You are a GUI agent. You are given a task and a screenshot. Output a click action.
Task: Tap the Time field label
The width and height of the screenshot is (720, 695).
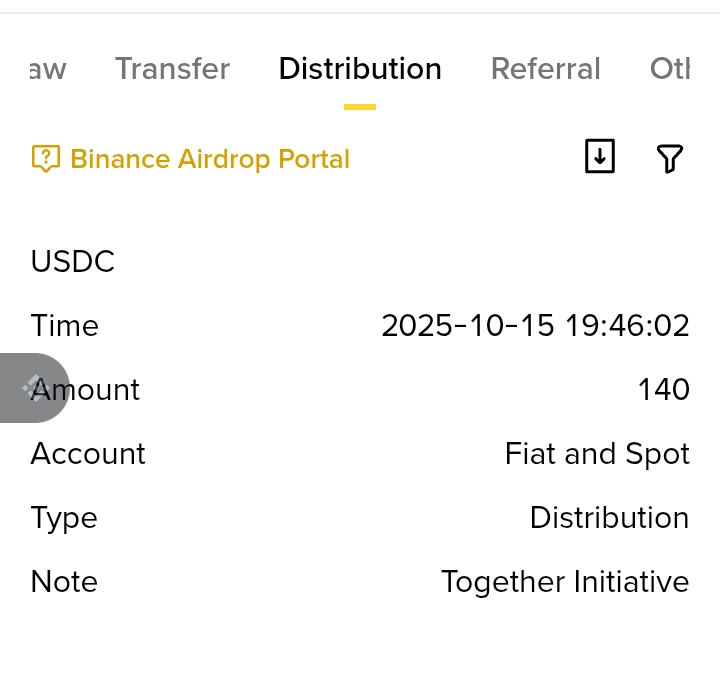pyautogui.click(x=64, y=325)
